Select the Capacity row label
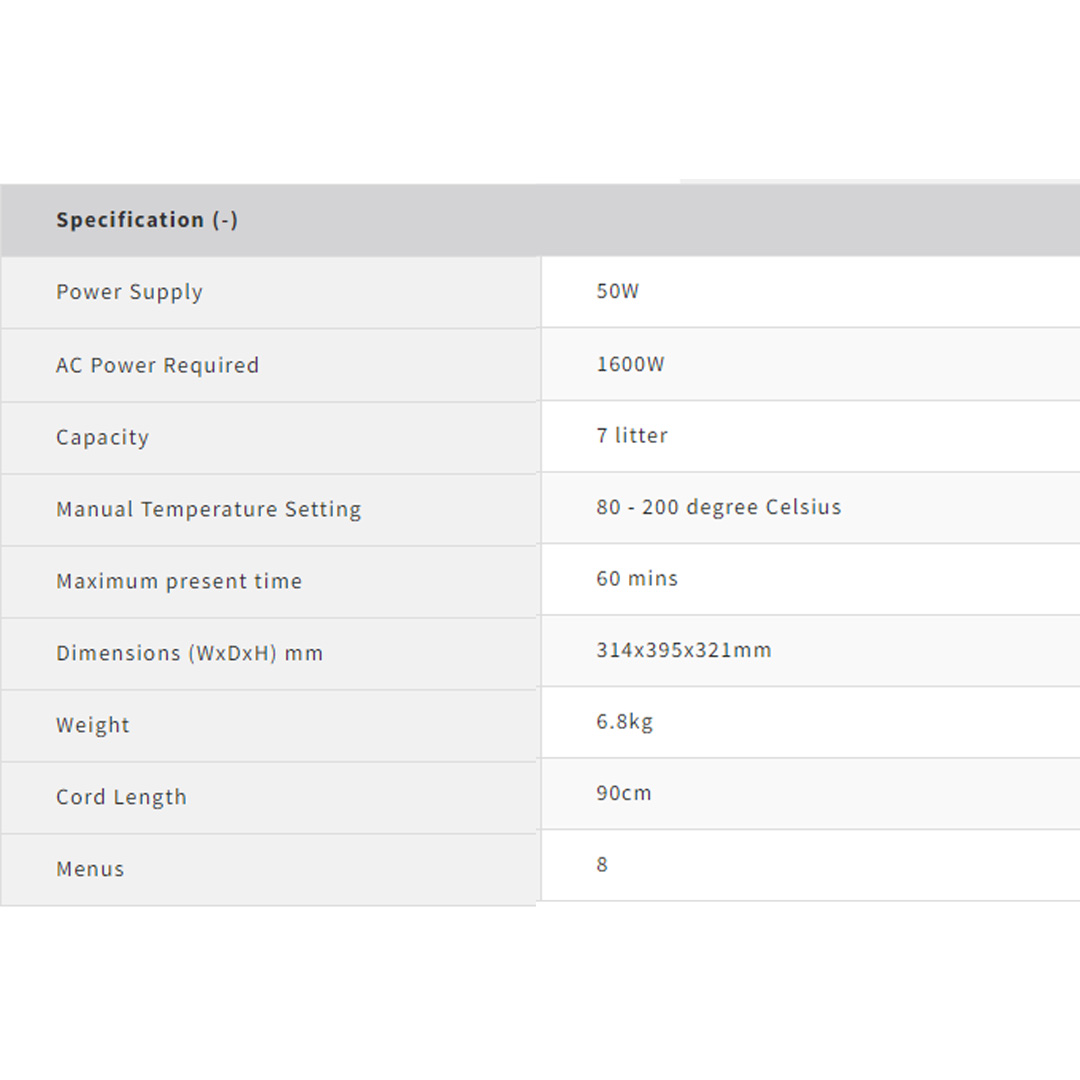Screen dimensions: 1080x1080 tap(102, 437)
